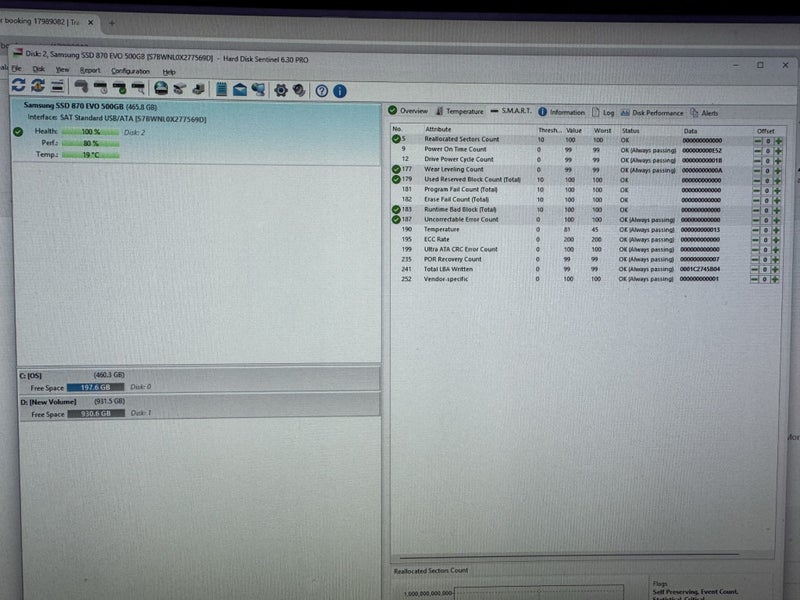Decrease offset for ECC Rate row
Image resolution: width=800 pixels, height=600 pixels.
pos(756,240)
